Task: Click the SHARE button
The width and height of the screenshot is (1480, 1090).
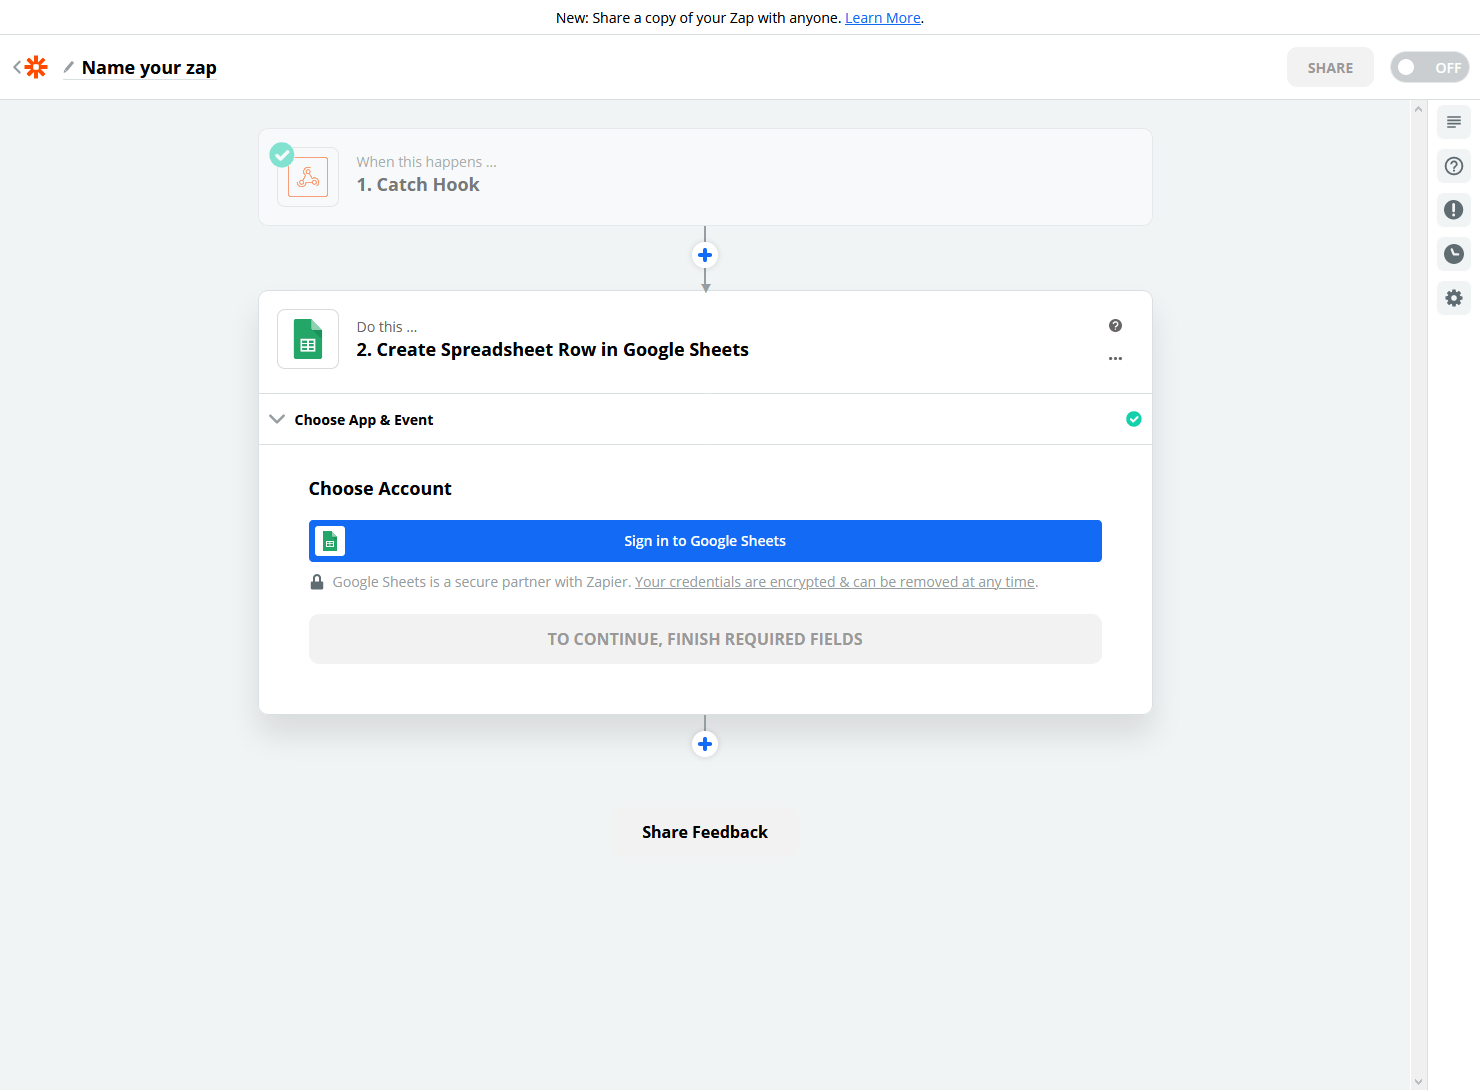Action: (1330, 67)
